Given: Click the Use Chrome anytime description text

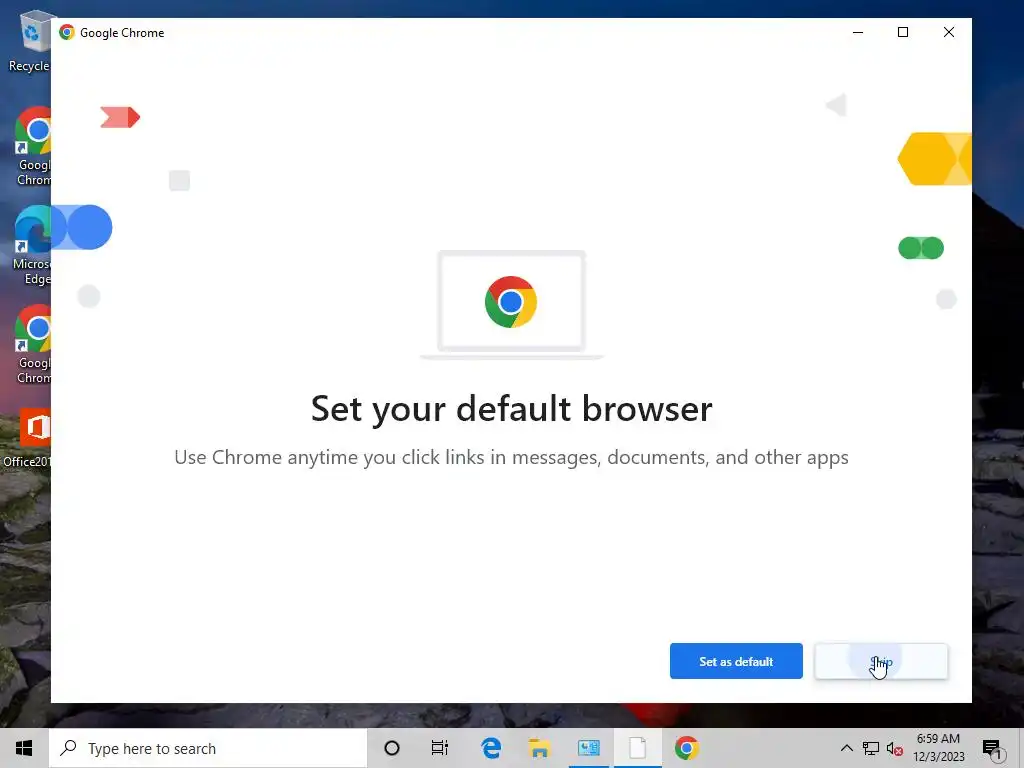Looking at the screenshot, I should (511, 457).
